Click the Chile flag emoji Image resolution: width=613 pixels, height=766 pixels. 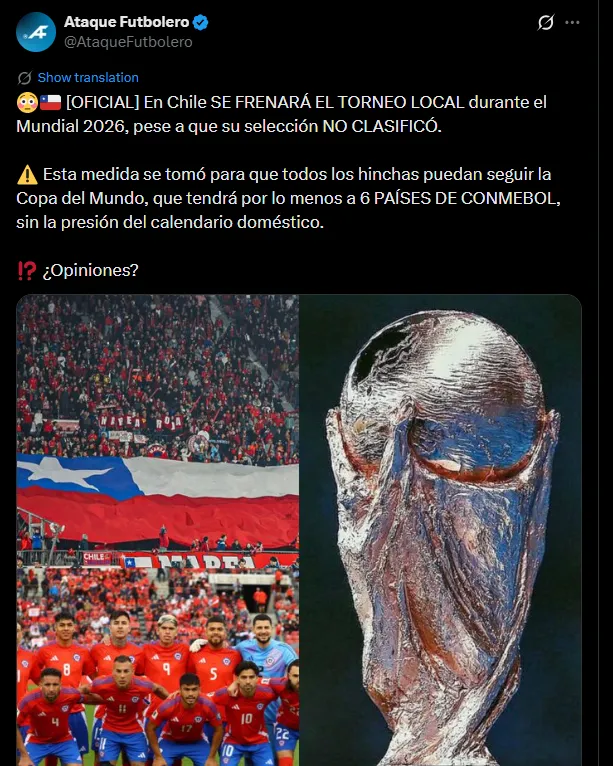(50, 103)
